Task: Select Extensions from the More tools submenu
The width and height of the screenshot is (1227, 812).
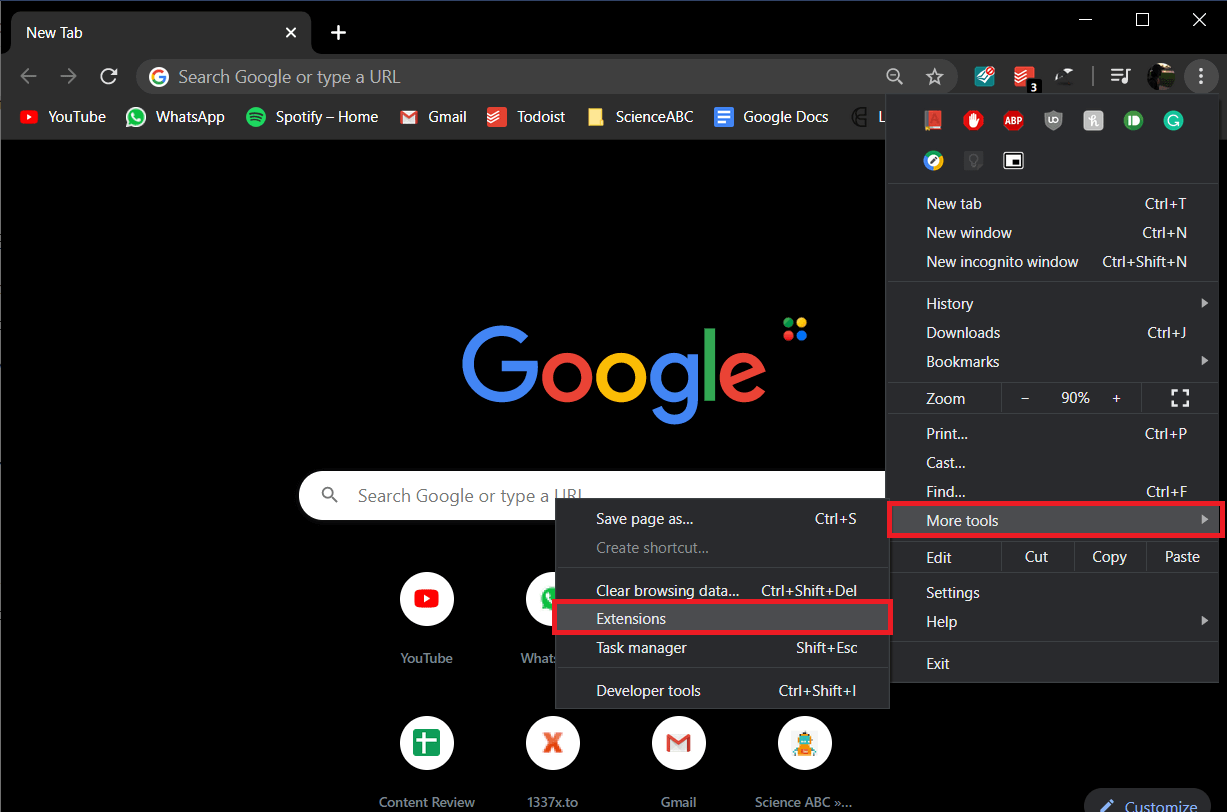Action: tap(631, 618)
